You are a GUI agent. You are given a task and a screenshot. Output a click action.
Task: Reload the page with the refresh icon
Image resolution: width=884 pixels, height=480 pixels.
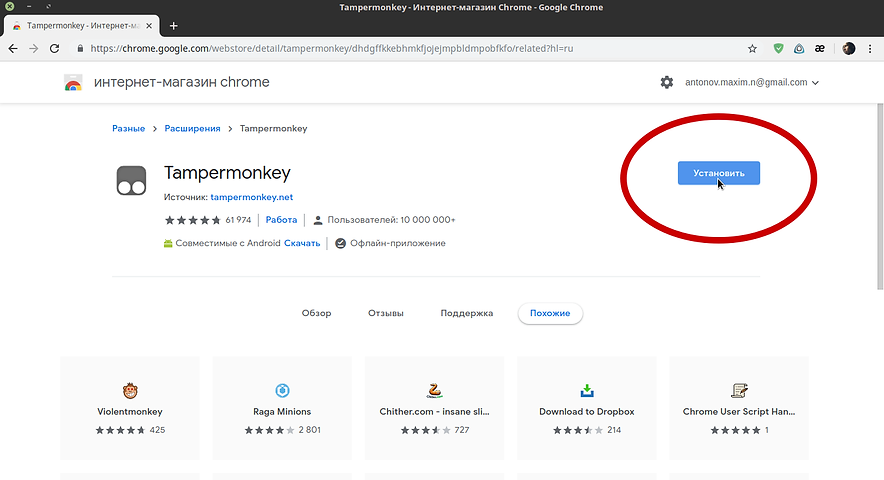tap(54, 49)
